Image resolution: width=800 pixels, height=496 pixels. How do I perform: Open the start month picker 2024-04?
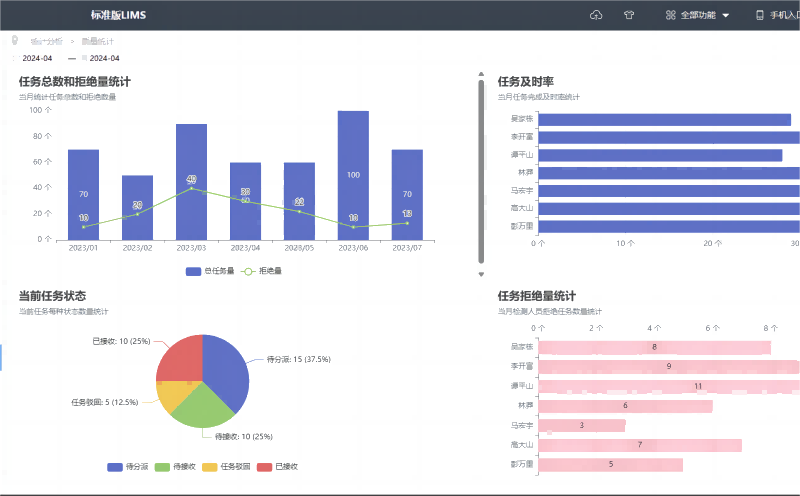(37, 58)
